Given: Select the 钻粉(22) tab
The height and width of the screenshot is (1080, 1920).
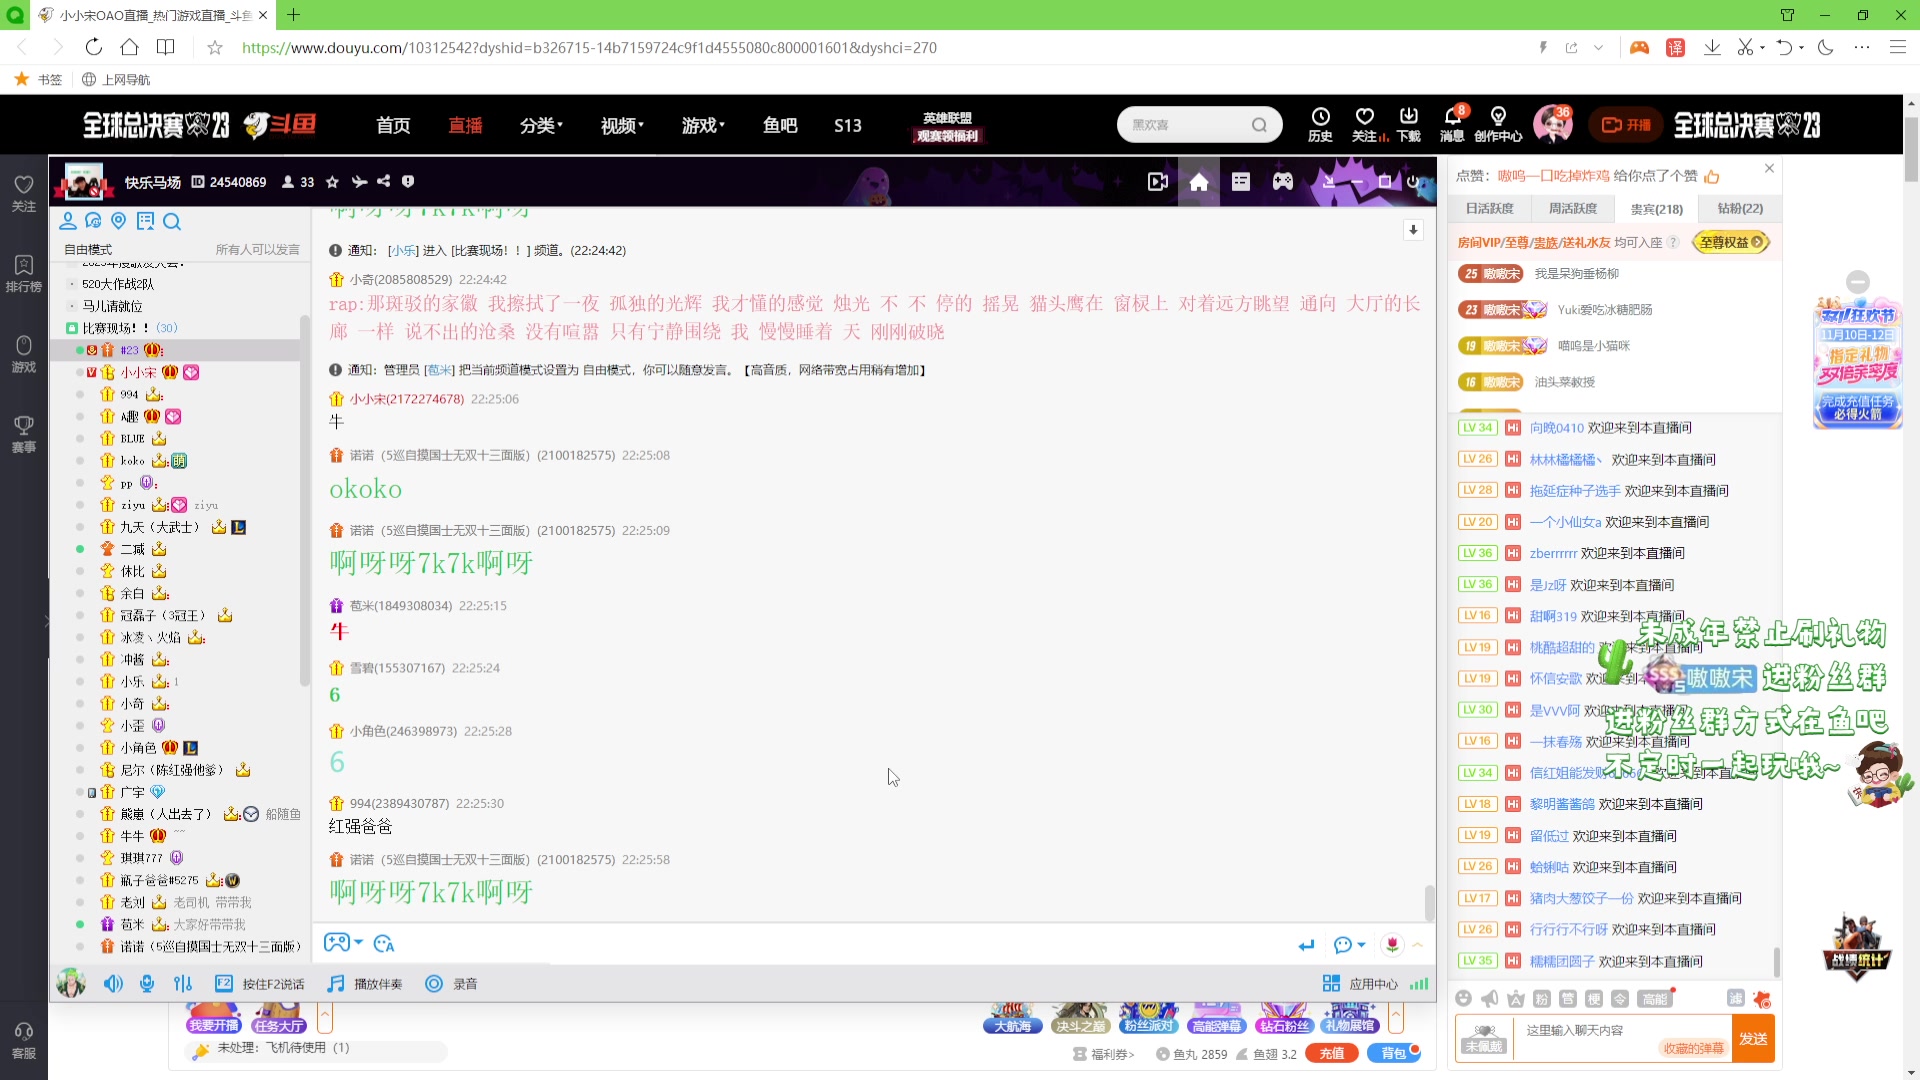Looking at the screenshot, I should [x=1740, y=208].
